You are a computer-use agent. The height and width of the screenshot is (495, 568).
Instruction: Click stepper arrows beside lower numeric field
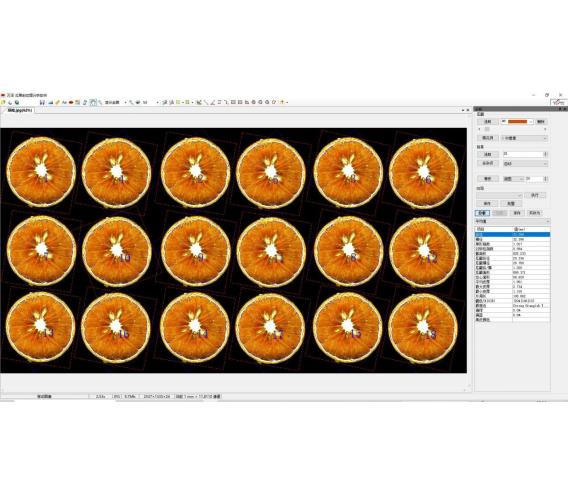(x=546, y=179)
